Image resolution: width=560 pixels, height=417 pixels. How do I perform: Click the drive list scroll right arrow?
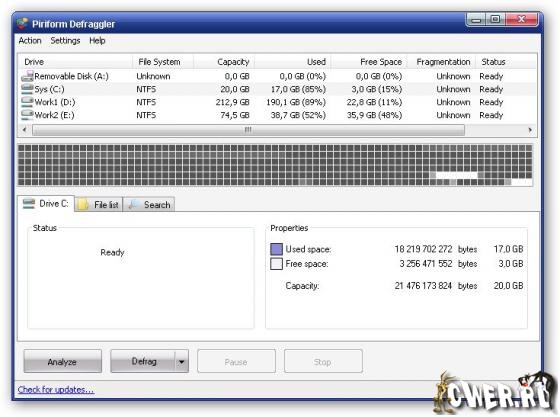(530, 130)
